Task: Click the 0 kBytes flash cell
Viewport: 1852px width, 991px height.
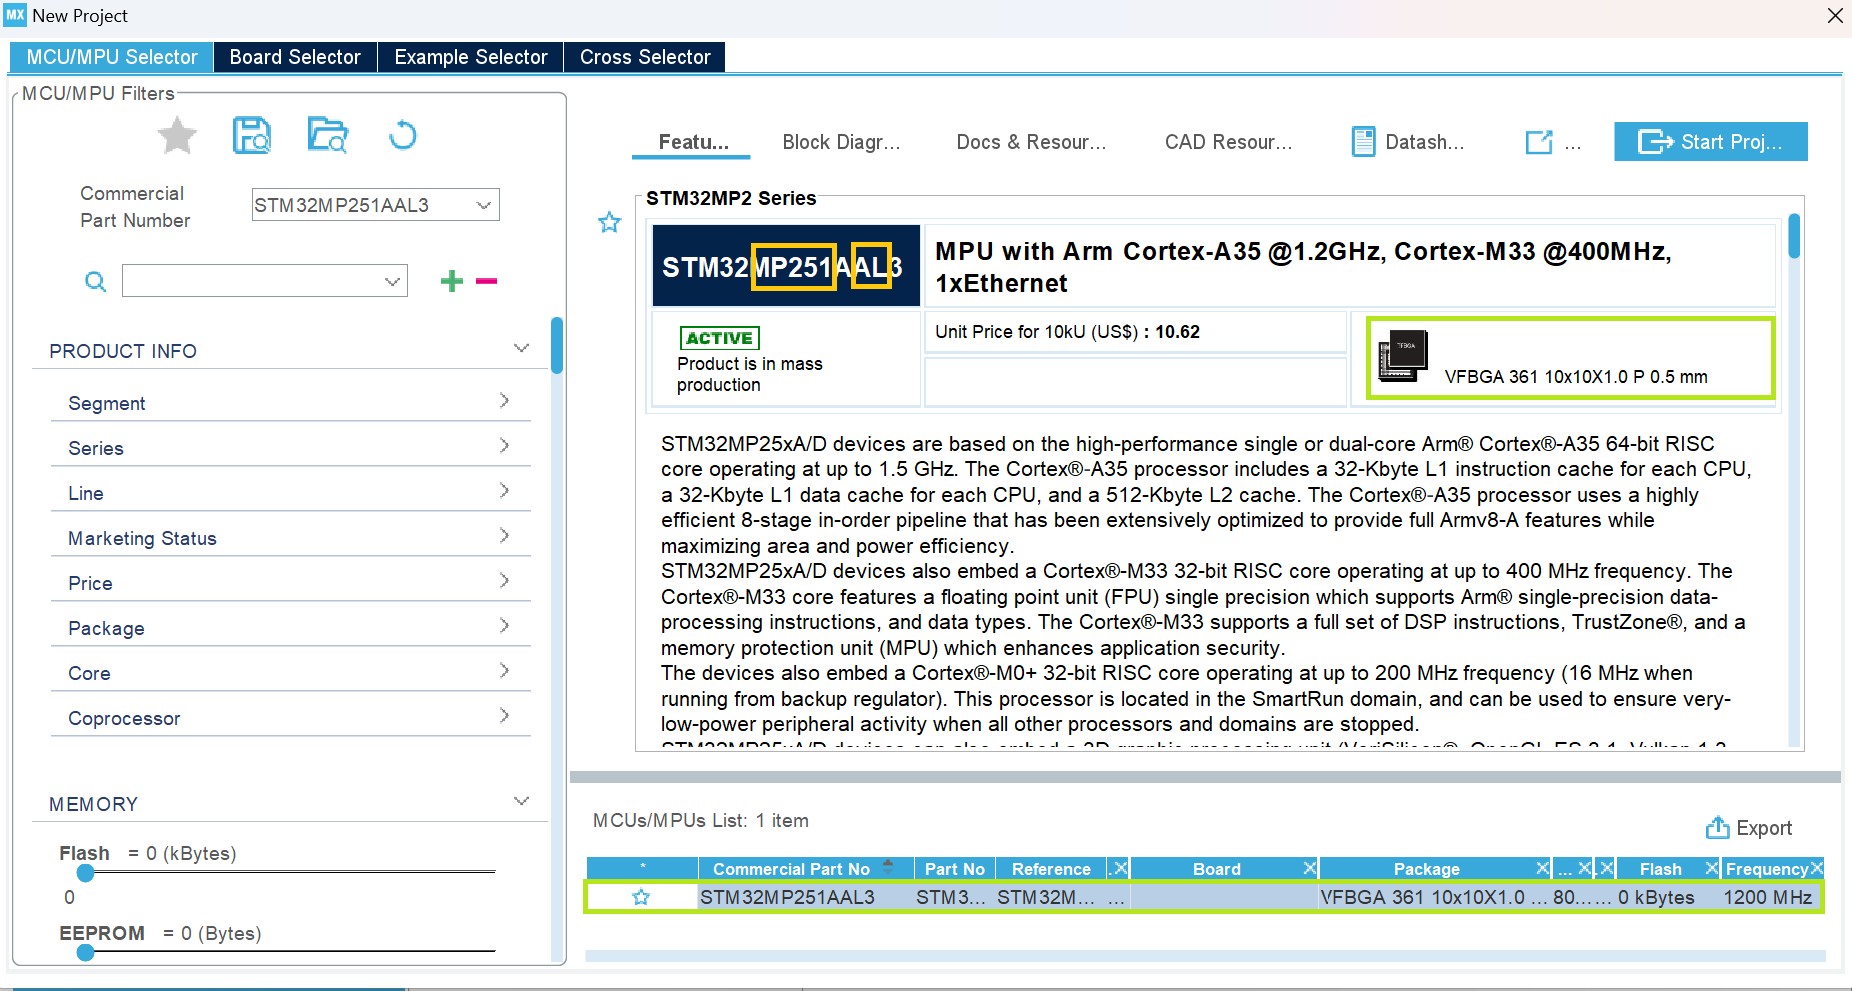Action: pyautogui.click(x=1656, y=897)
